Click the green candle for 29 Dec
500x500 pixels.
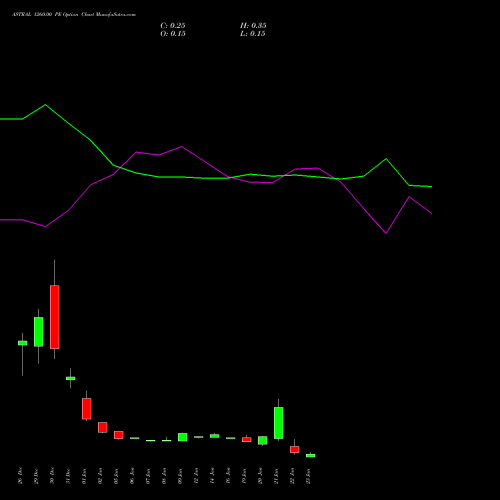pos(39,332)
